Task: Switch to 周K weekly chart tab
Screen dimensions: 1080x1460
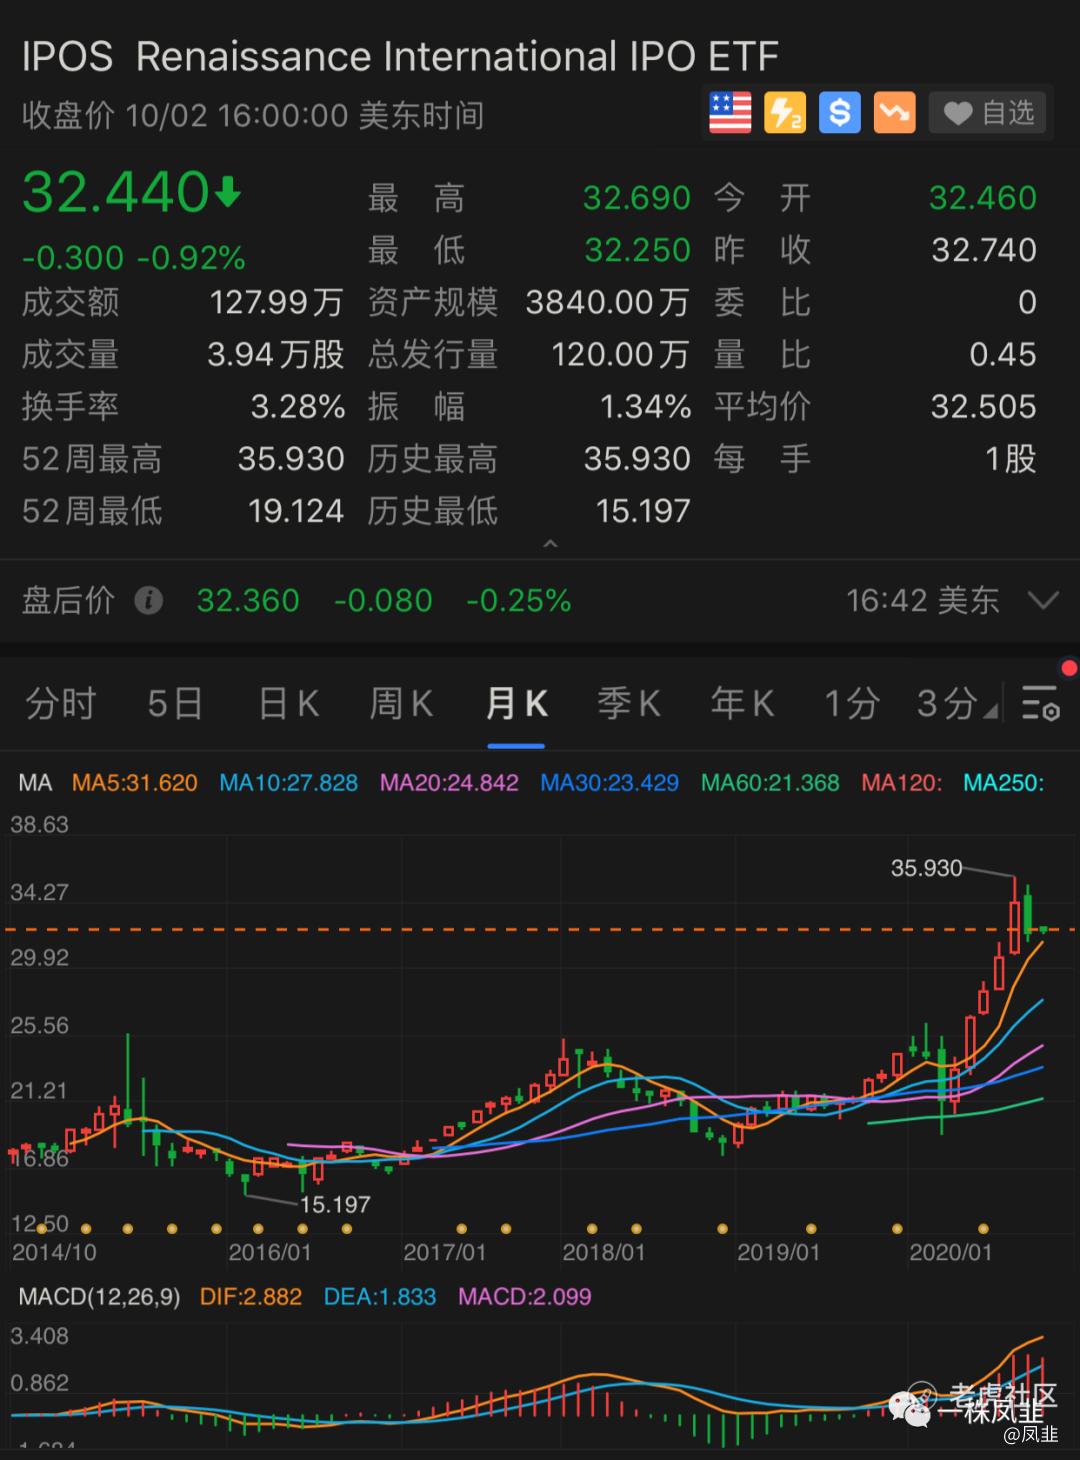Action: pyautogui.click(x=401, y=704)
